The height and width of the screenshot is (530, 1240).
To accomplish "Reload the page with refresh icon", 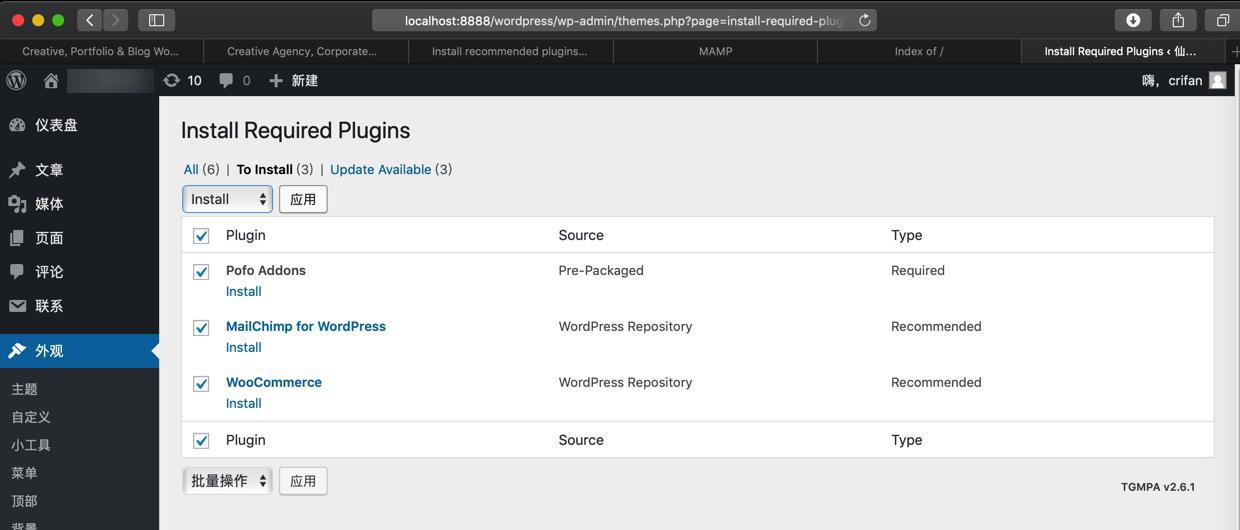I will pyautogui.click(x=865, y=20).
